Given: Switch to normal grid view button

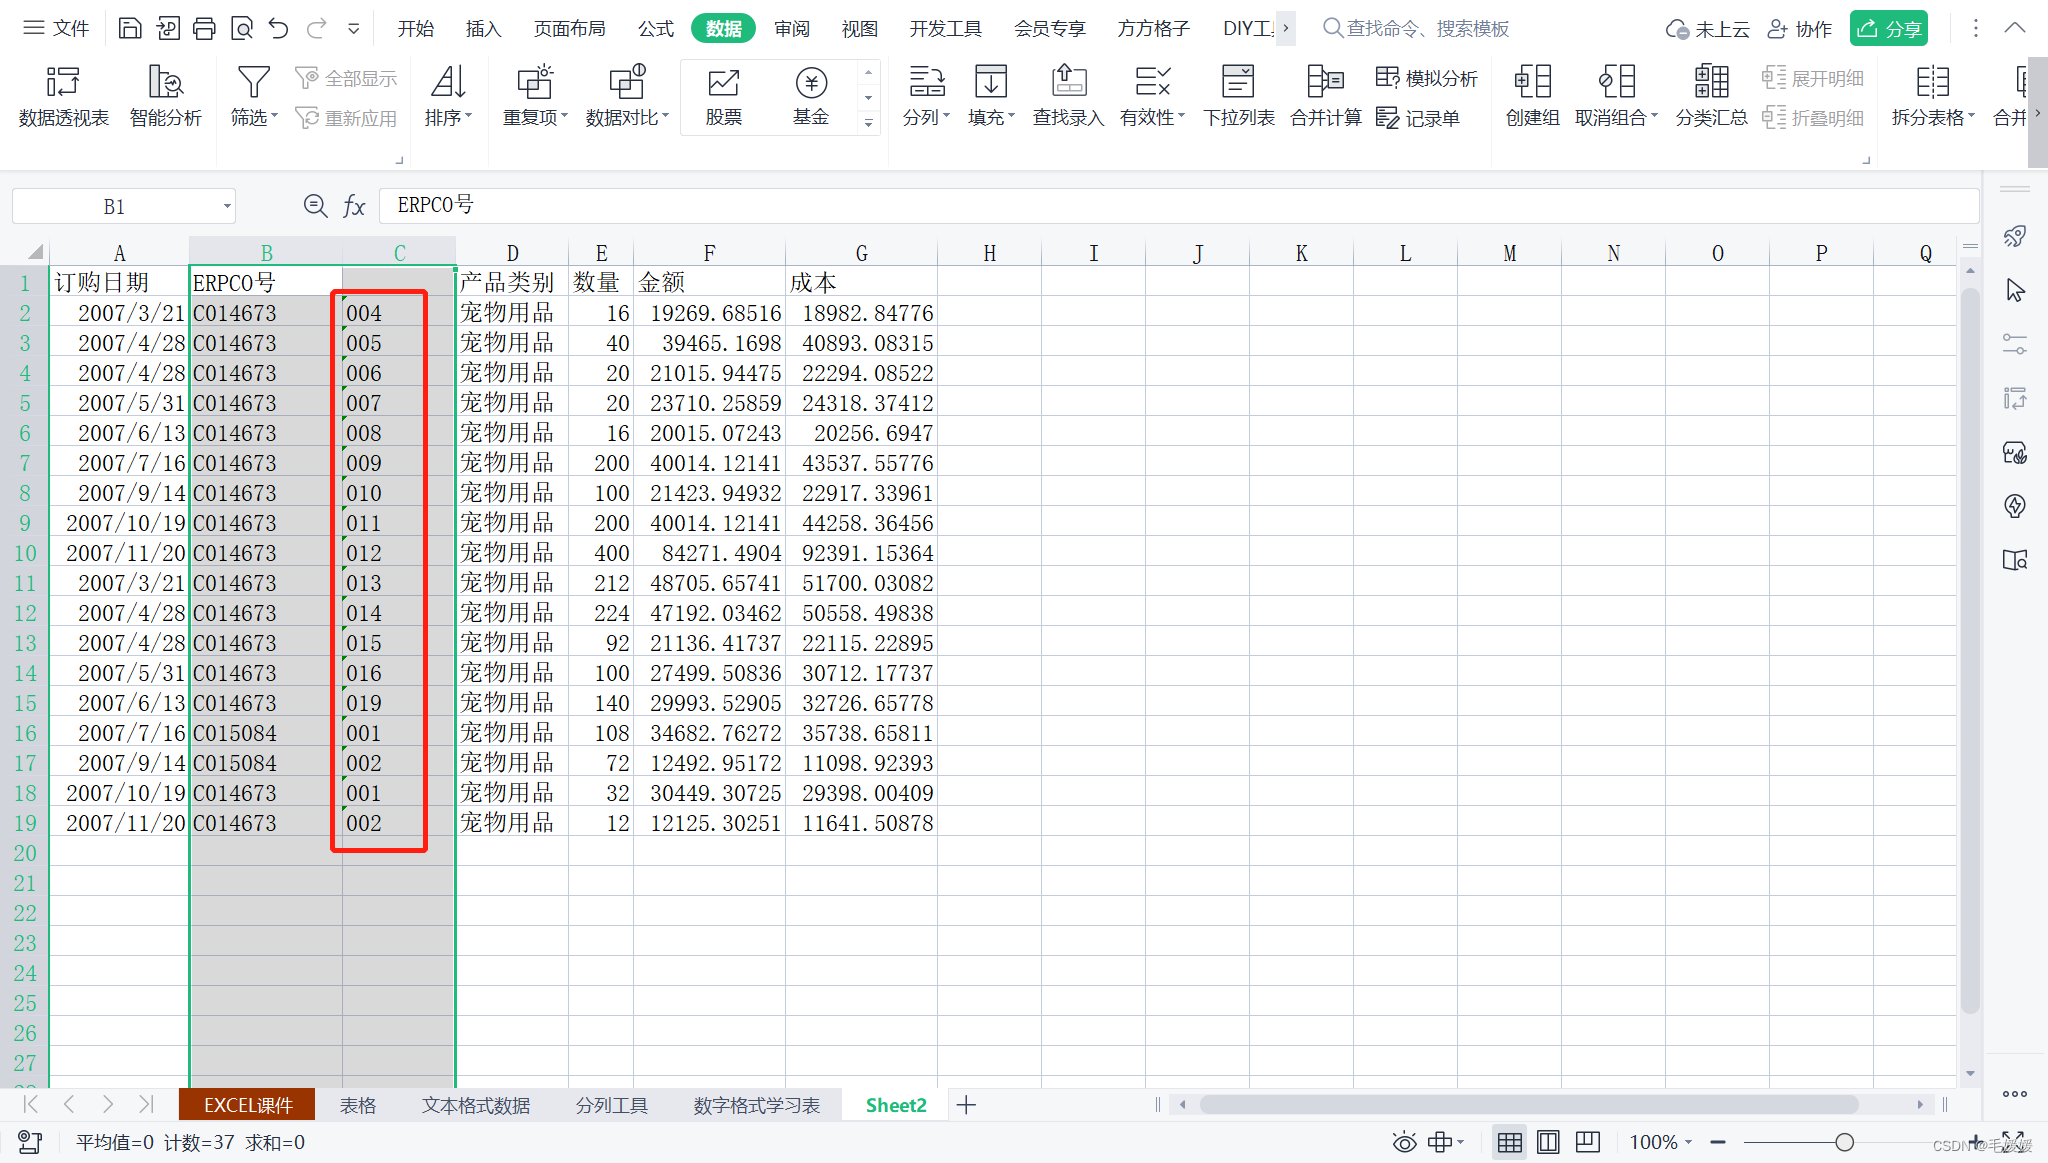Looking at the screenshot, I should point(1509,1142).
